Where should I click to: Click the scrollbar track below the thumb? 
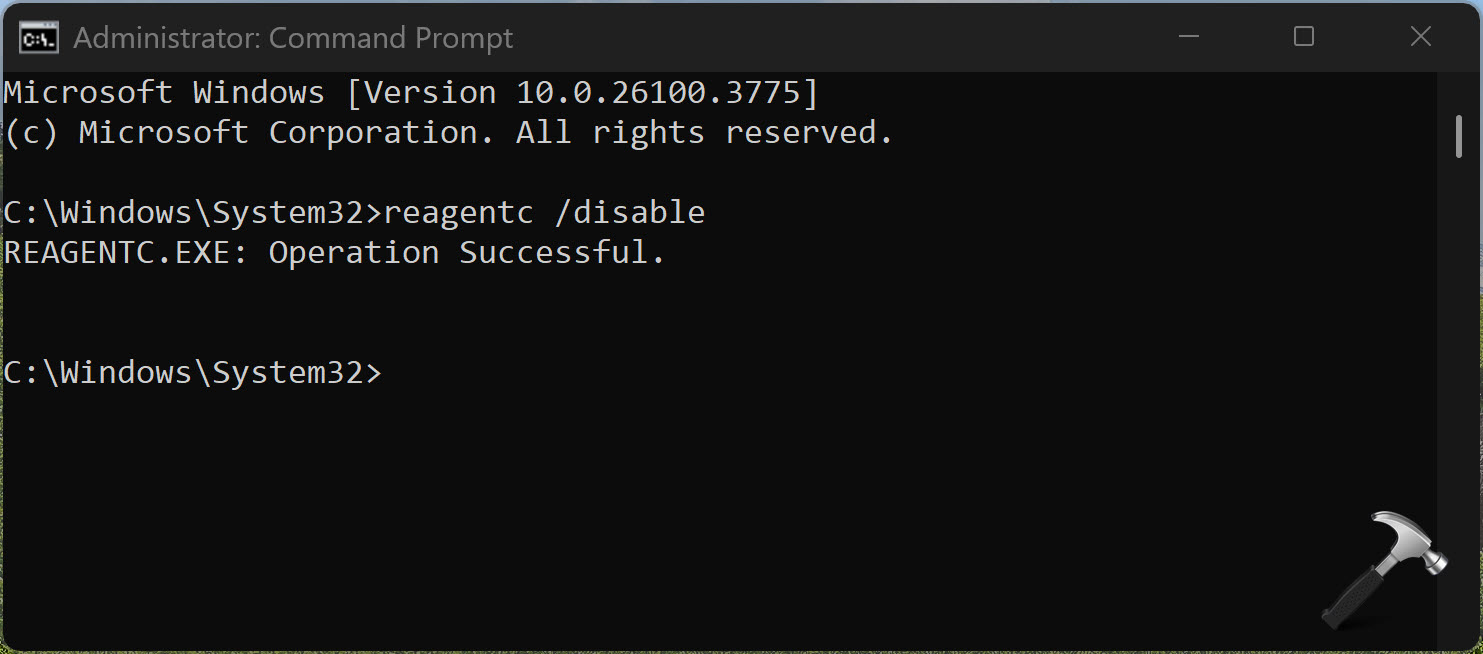(1459, 400)
